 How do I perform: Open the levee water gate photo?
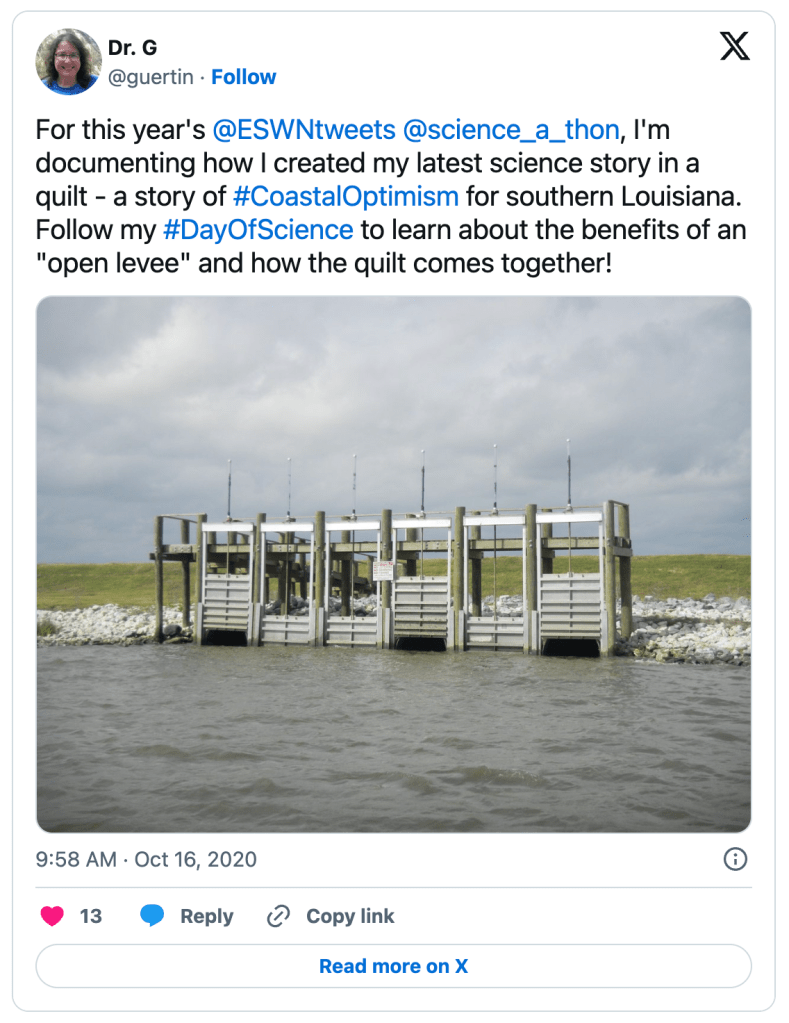pyautogui.click(x=393, y=564)
